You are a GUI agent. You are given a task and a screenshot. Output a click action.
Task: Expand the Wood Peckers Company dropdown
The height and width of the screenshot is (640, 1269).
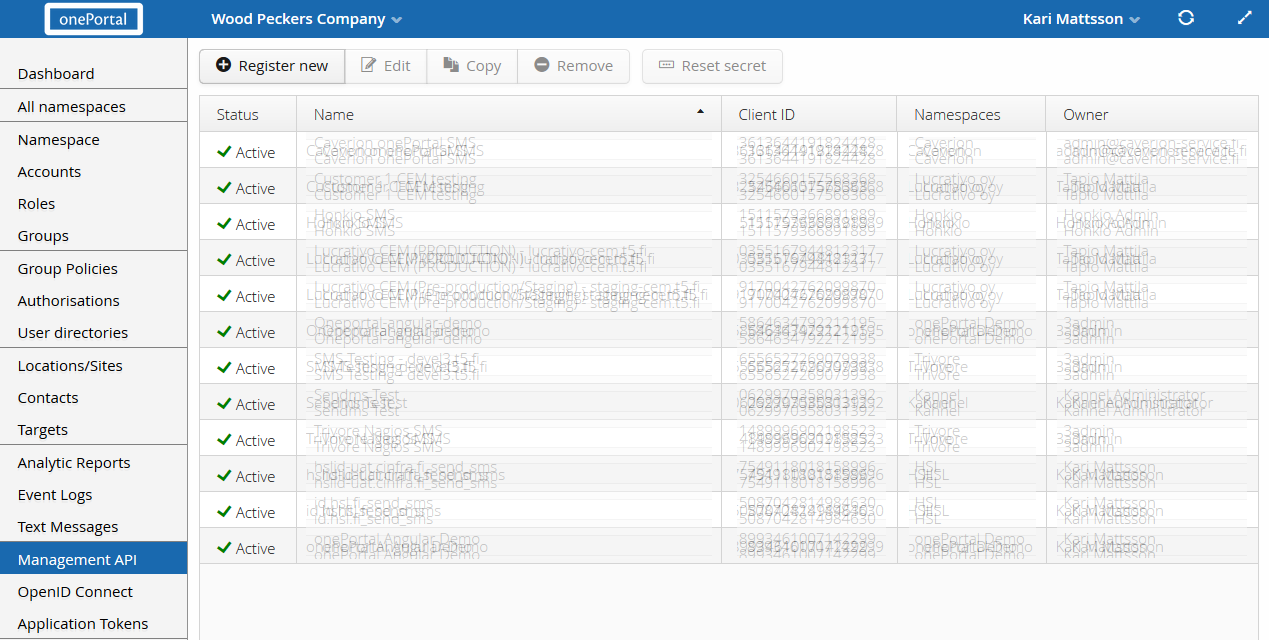pyautogui.click(x=306, y=19)
